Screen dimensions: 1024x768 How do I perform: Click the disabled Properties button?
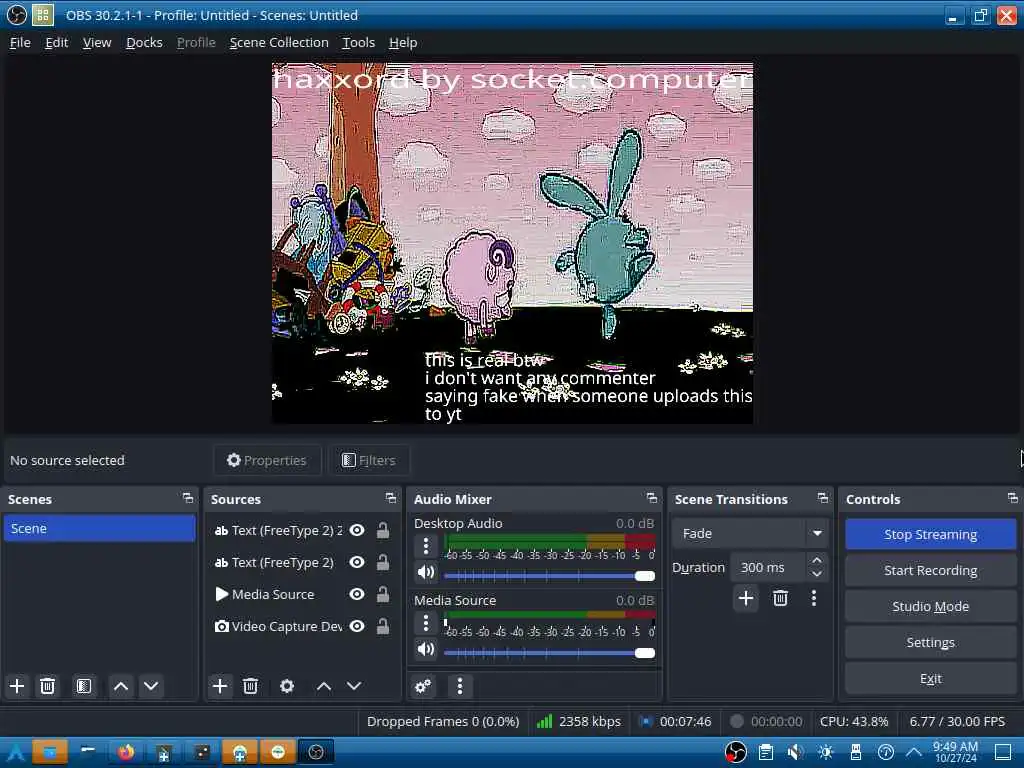(266, 460)
